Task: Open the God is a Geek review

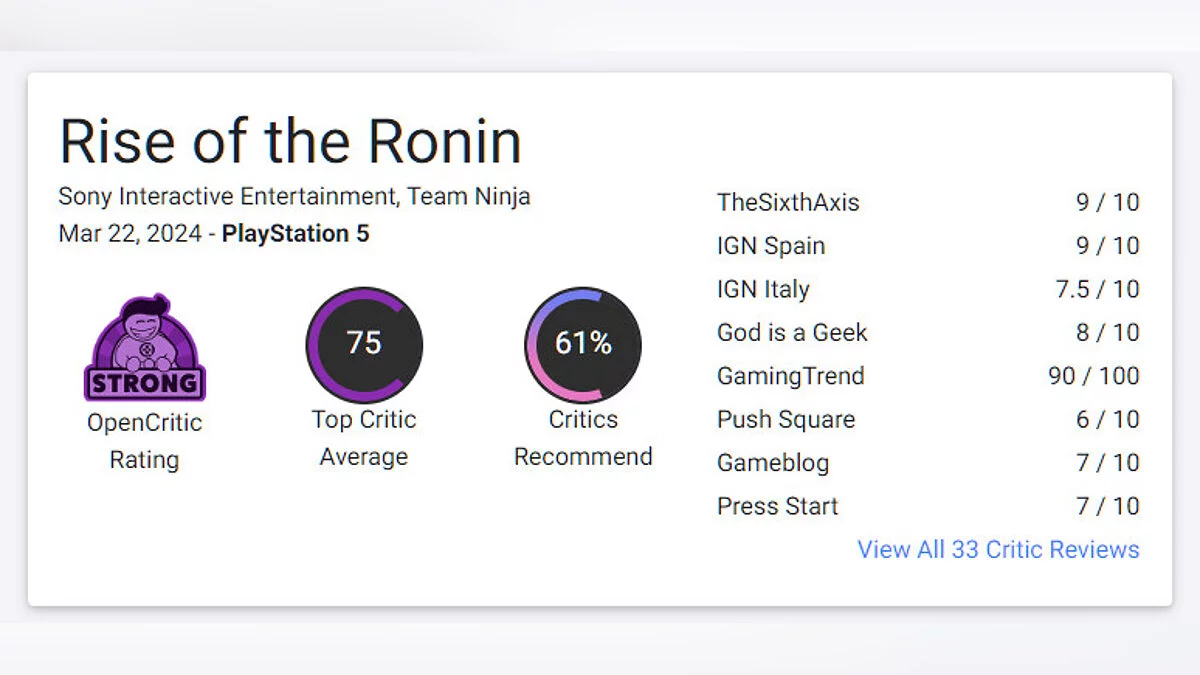Action: click(x=792, y=332)
